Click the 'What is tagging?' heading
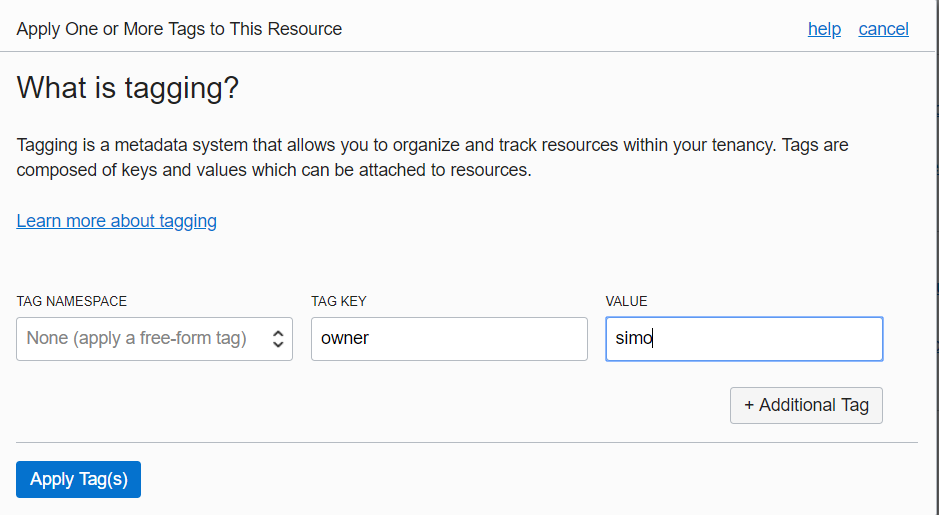The image size is (939, 515). point(128,87)
